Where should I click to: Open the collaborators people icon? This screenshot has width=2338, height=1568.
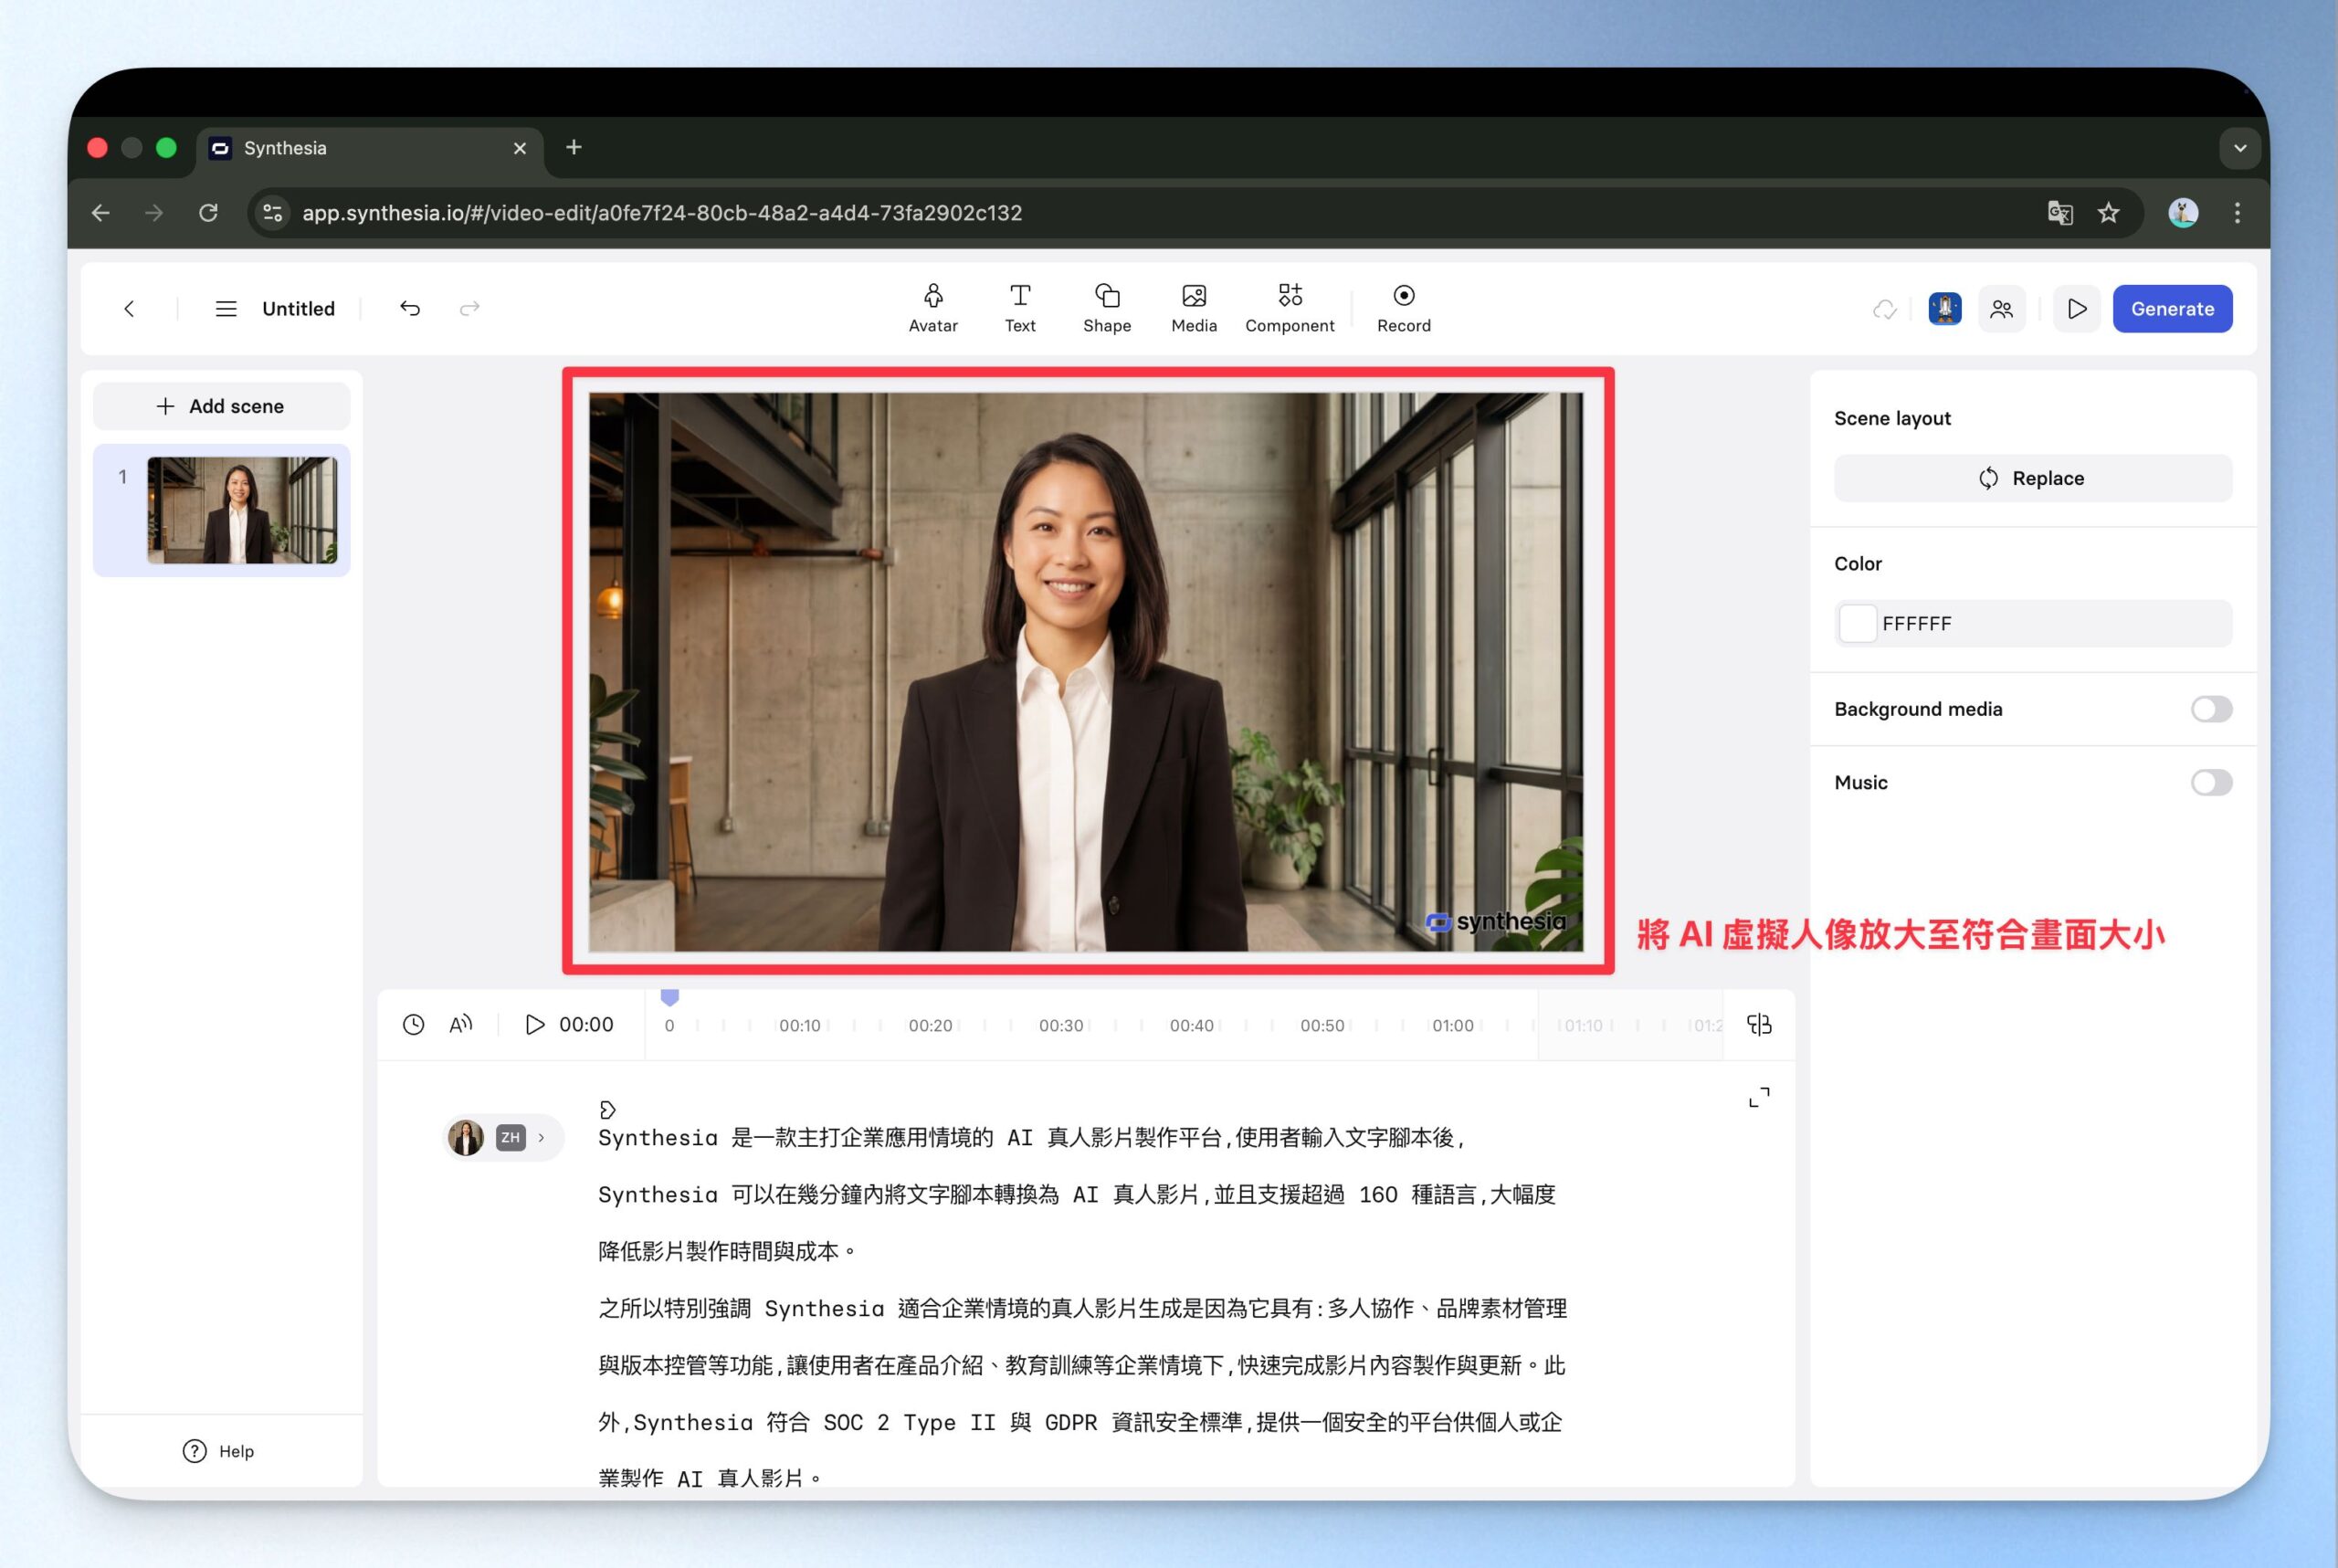click(2001, 309)
